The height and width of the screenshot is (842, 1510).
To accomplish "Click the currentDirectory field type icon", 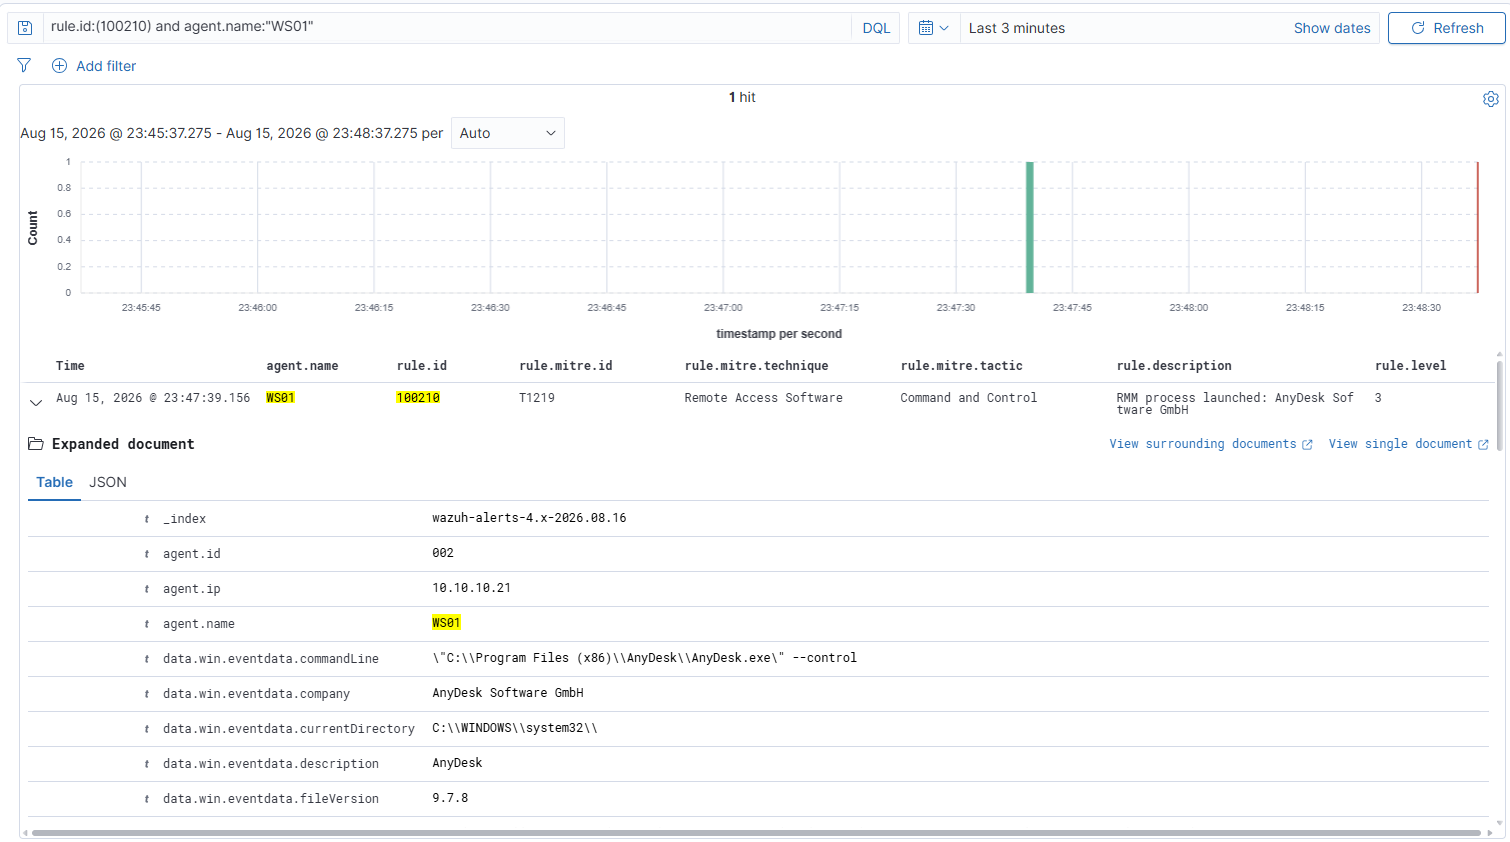I will 147,729.
